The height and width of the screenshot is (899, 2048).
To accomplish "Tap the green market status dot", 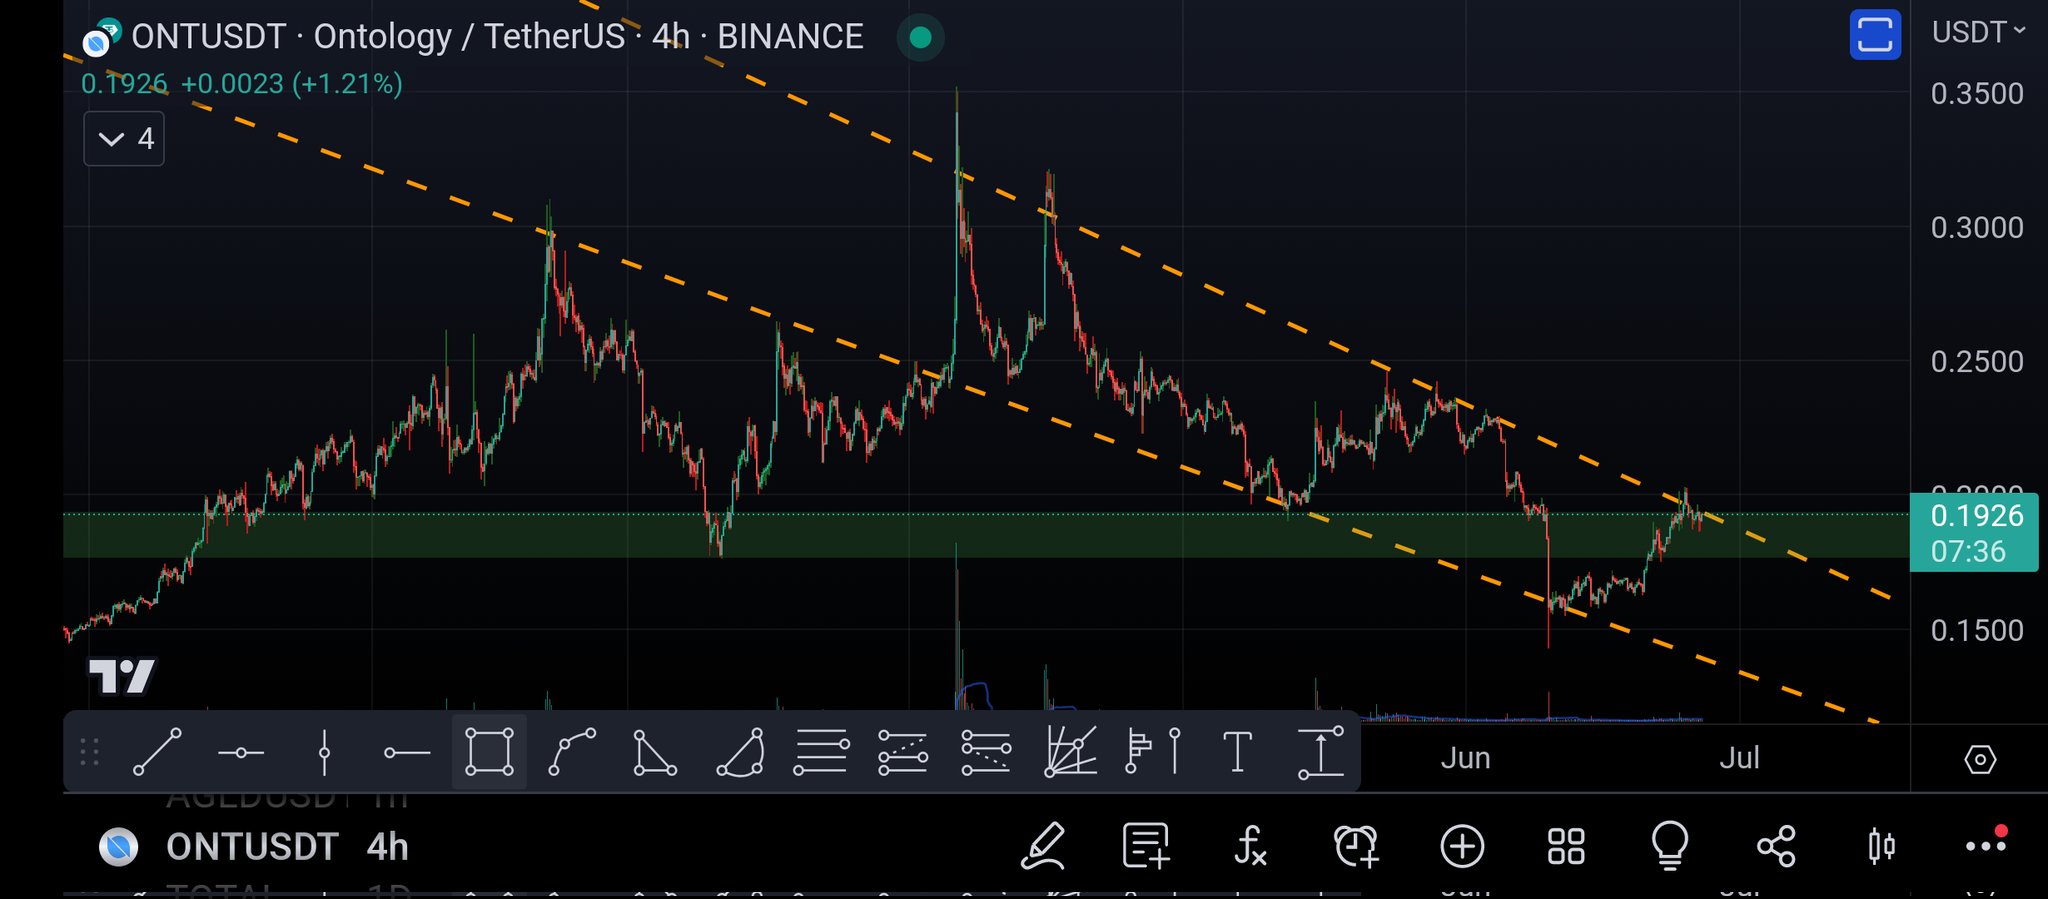I will (921, 38).
